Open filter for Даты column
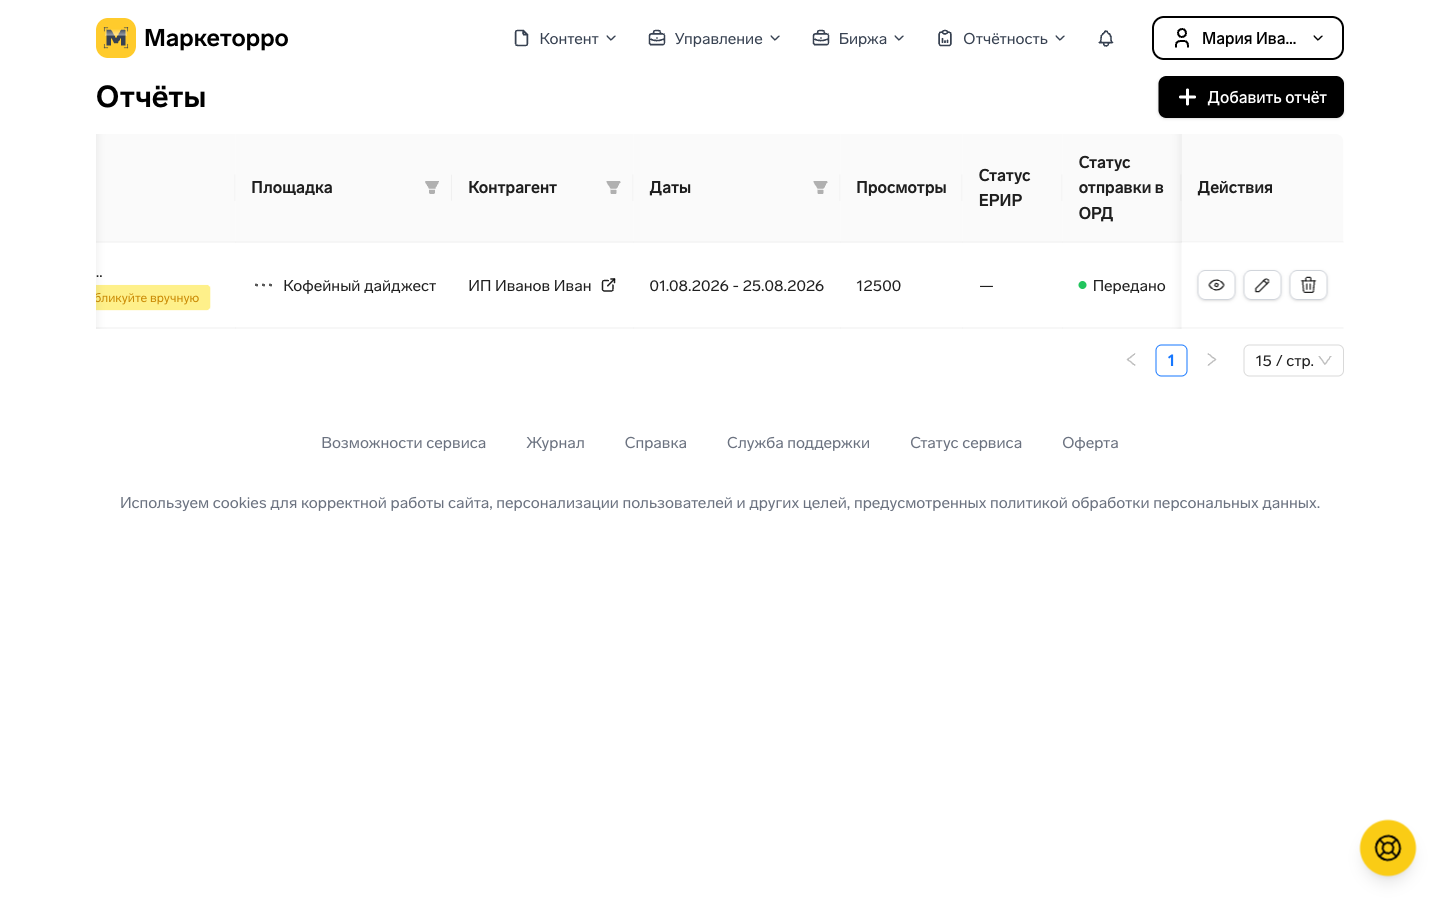 pyautogui.click(x=820, y=188)
